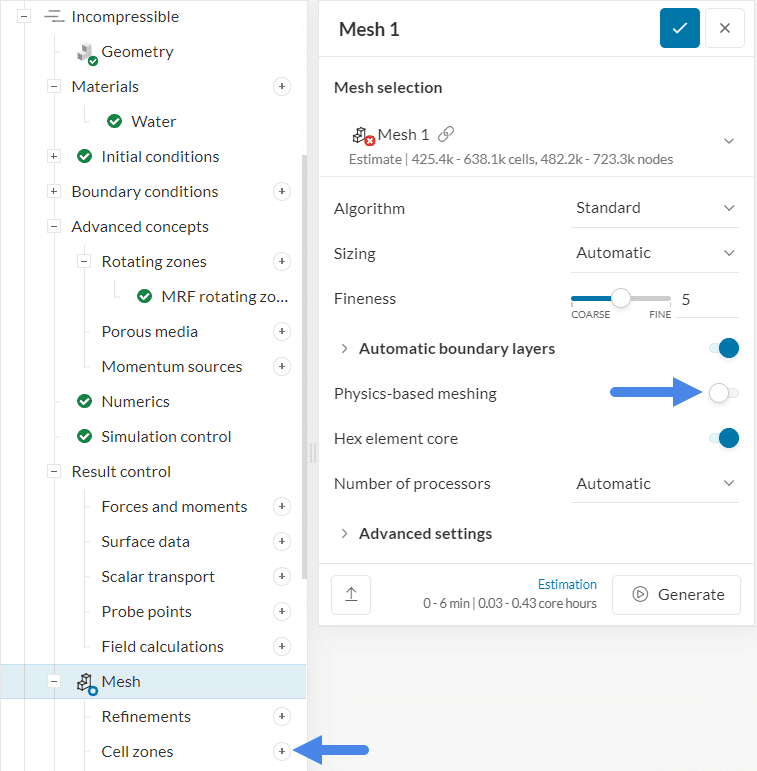757x771 pixels.
Task: Add a rotating zone using plus icon
Action: [282, 262]
